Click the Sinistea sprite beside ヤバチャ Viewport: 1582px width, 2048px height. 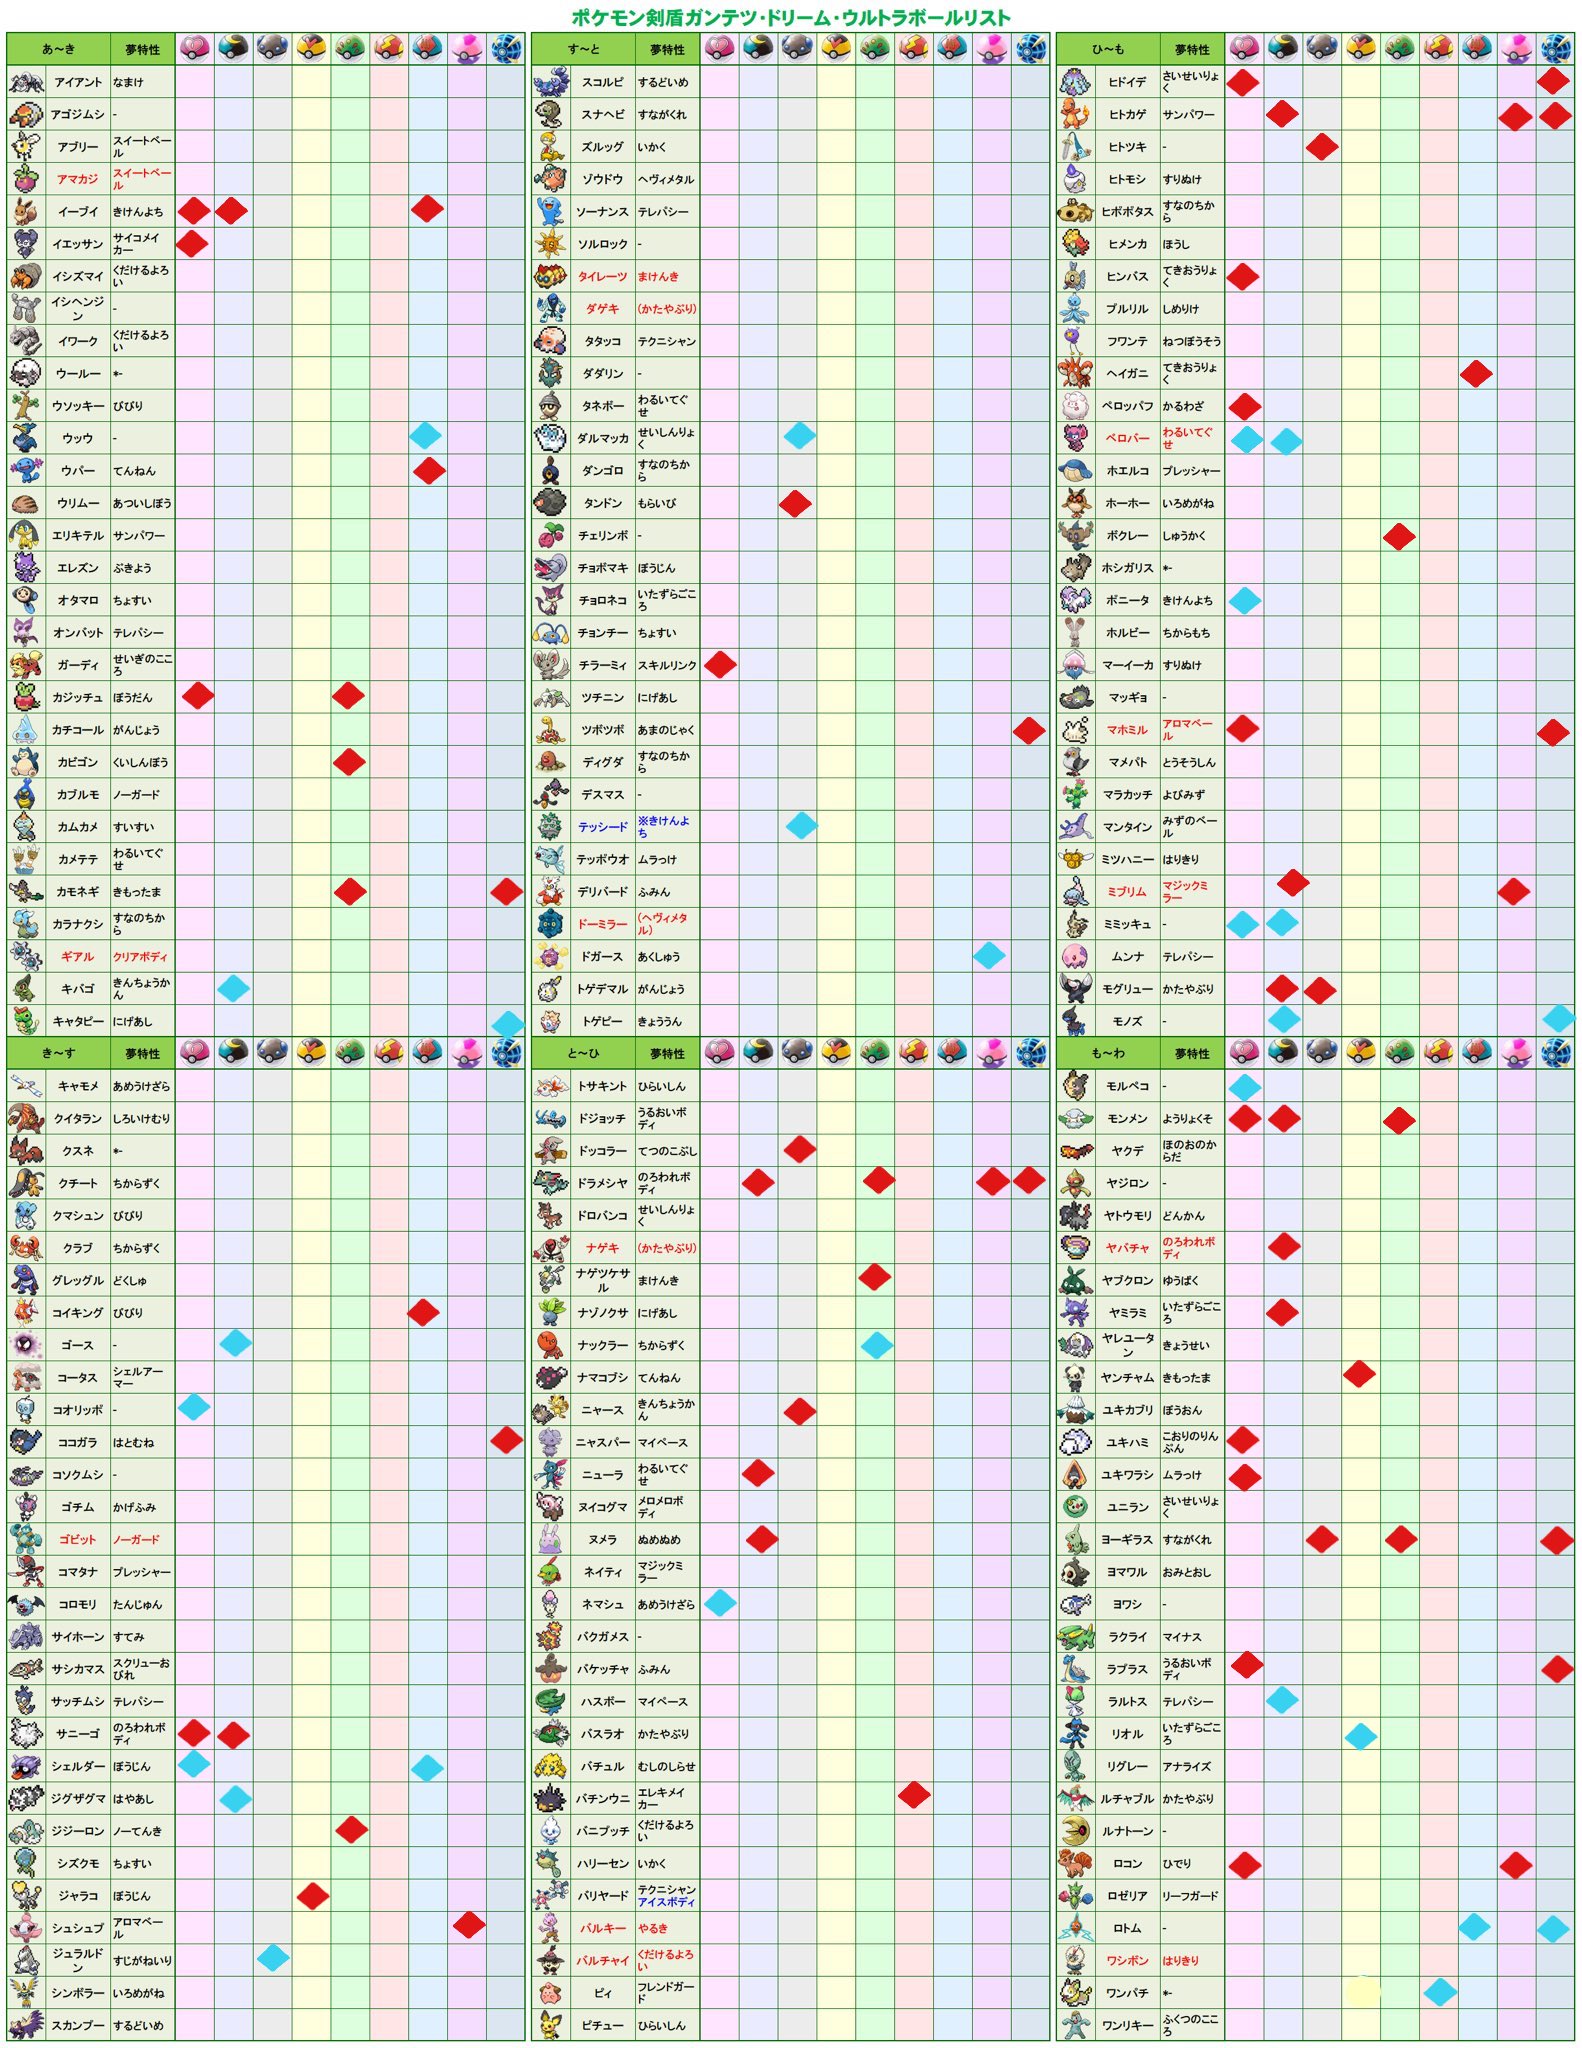coord(1075,1248)
